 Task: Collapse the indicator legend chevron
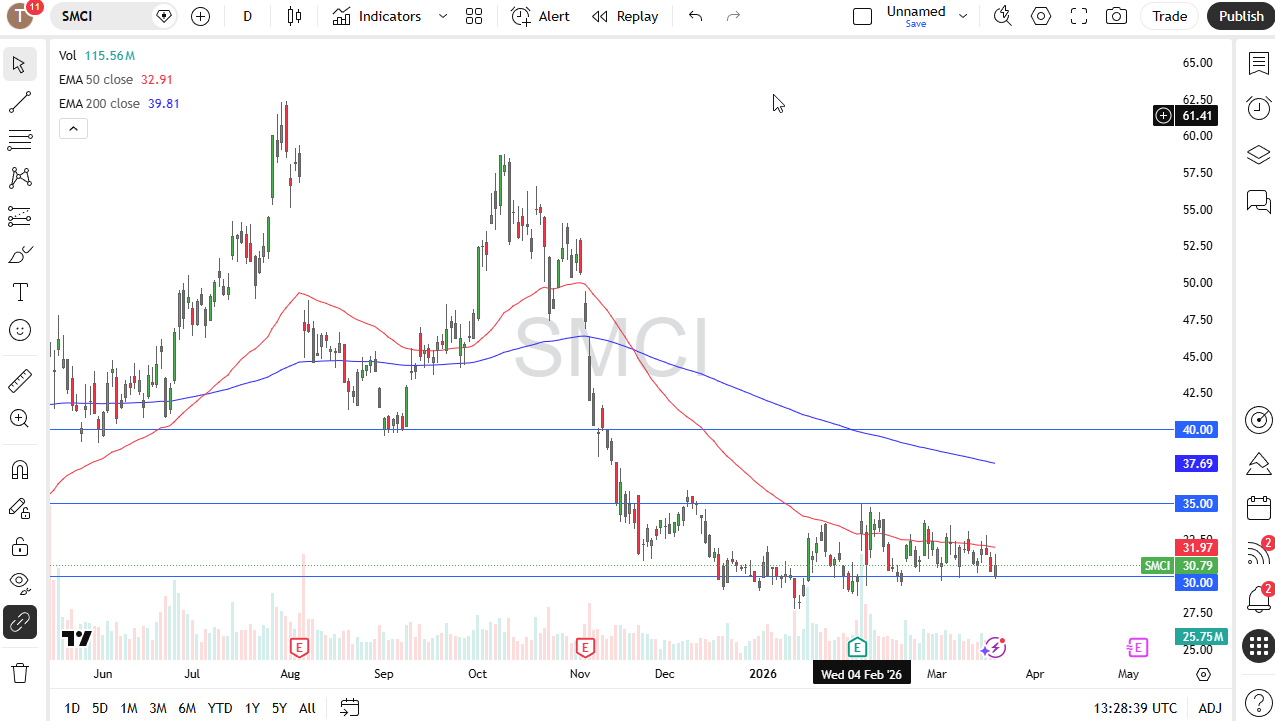tap(74, 128)
